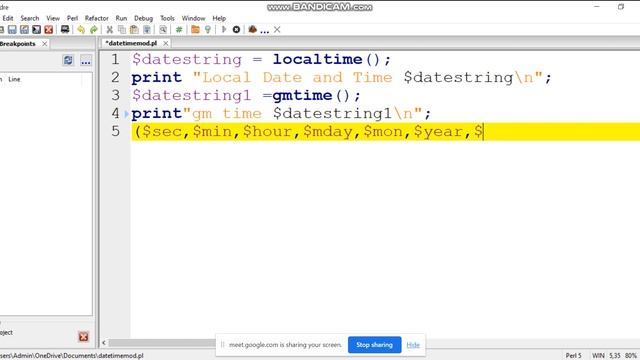Open Find with the magnifier toolbar icon
Screen dimensions: 640x360
point(163,29)
